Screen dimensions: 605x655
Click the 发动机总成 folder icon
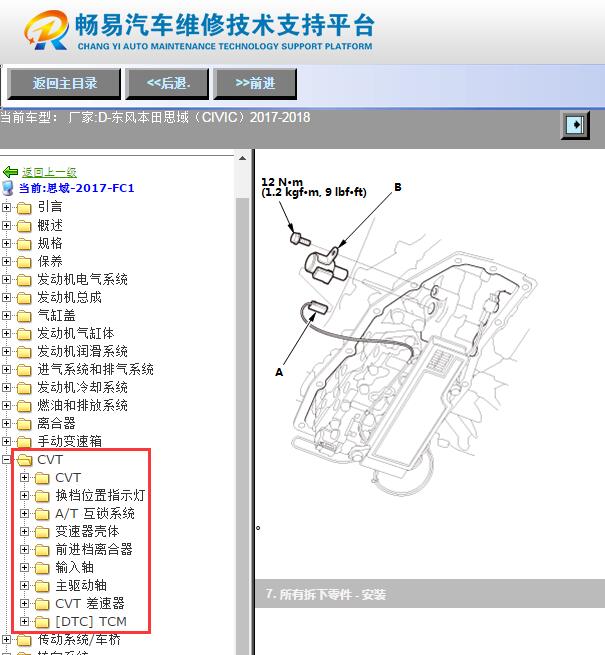coord(24,297)
